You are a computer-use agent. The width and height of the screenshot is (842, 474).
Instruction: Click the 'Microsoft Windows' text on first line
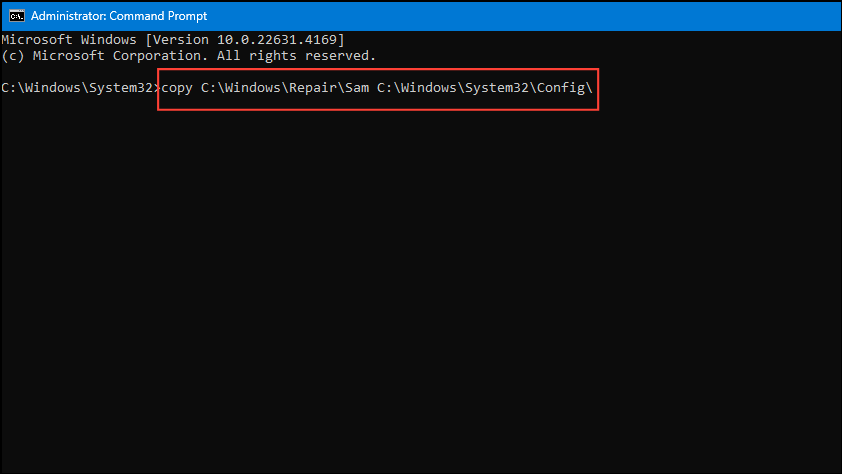tap(69, 40)
